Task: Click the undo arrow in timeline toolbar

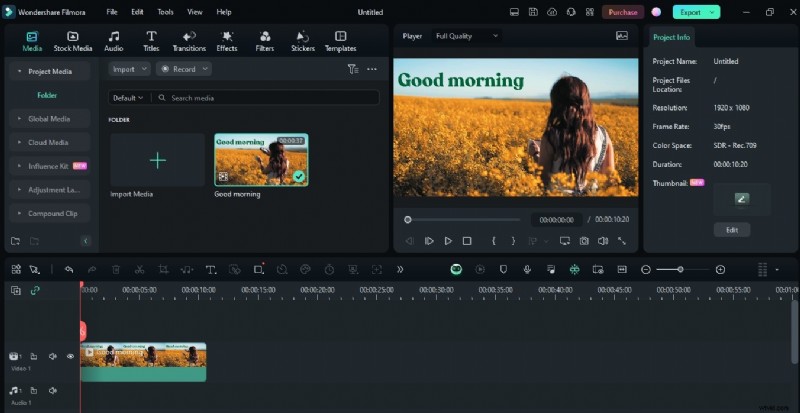Action: pyautogui.click(x=68, y=269)
